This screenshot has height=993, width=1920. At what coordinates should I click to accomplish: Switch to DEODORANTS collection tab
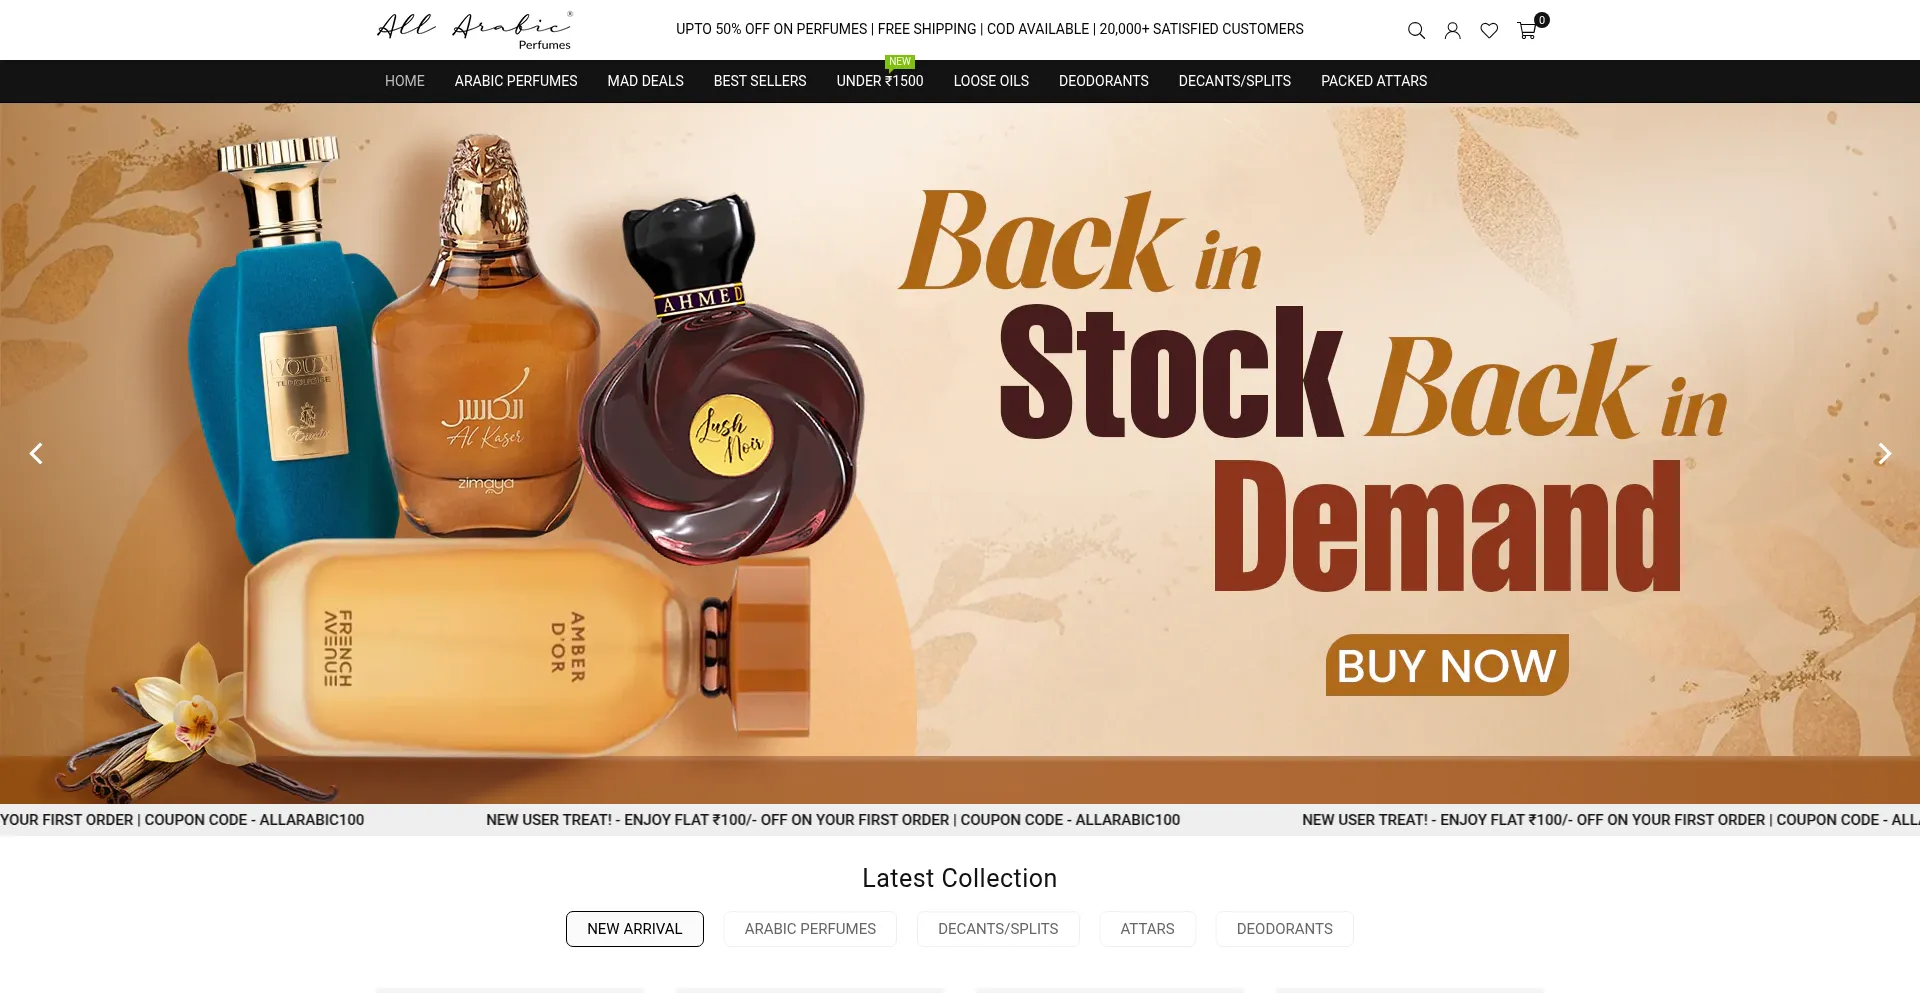tap(1284, 929)
